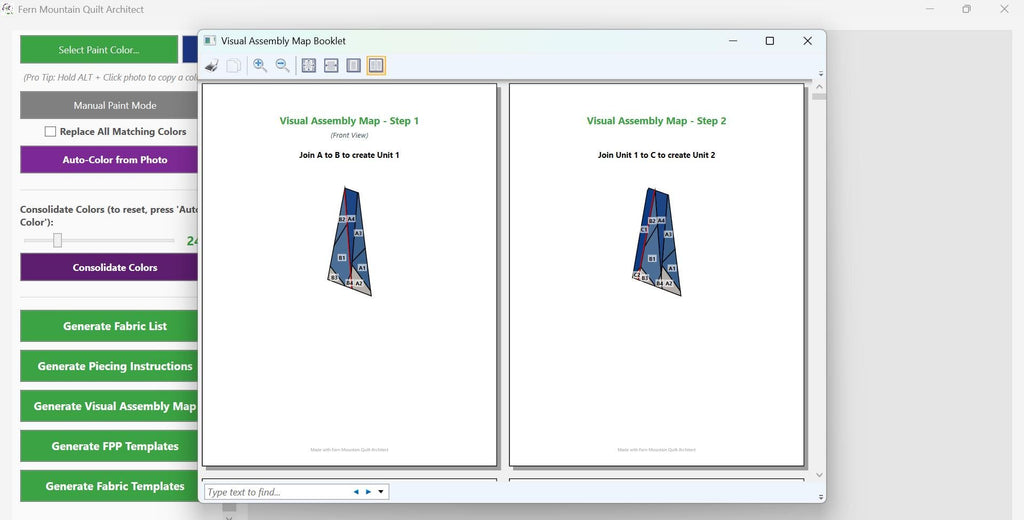The width and height of the screenshot is (1024, 520).
Task: Click 'Join A to B to create Unit 1'
Action: (x=349, y=155)
